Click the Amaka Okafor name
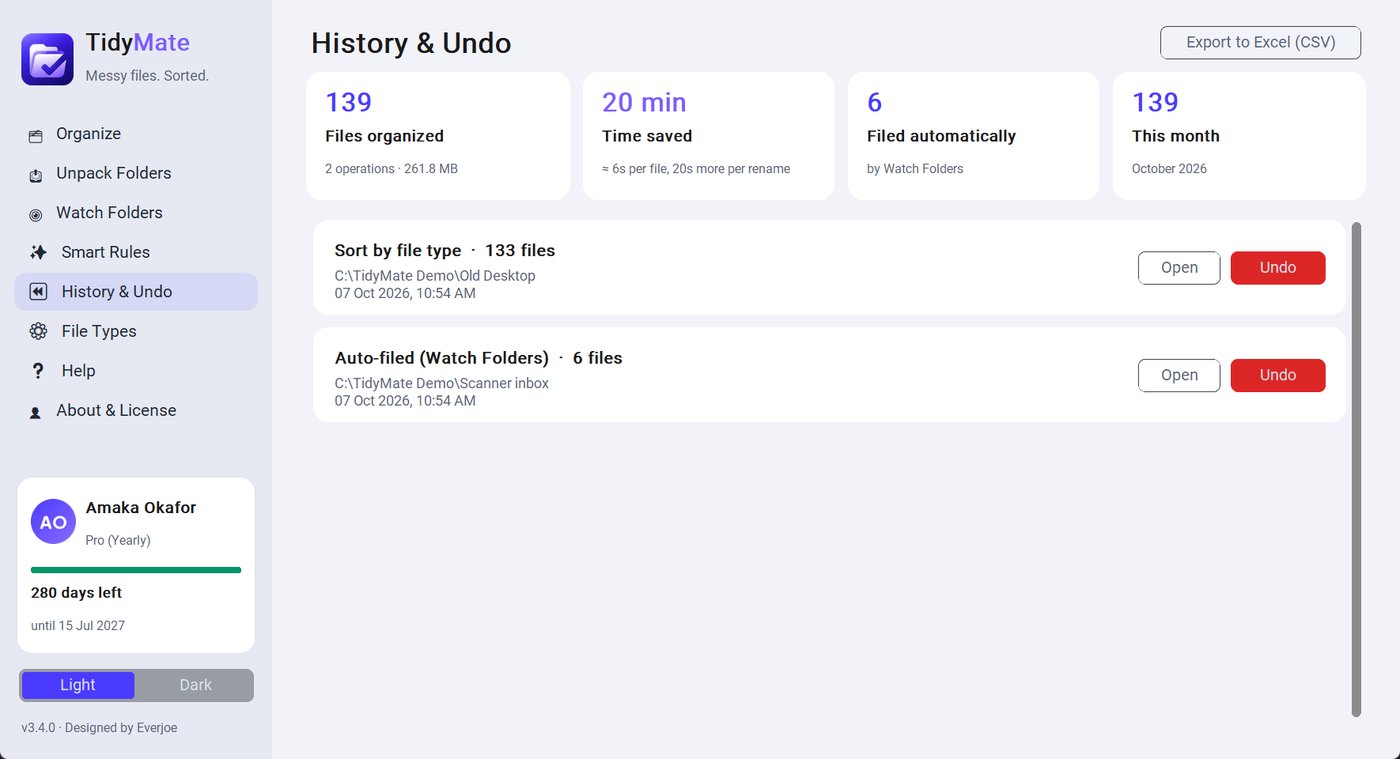1400x759 pixels. click(141, 508)
